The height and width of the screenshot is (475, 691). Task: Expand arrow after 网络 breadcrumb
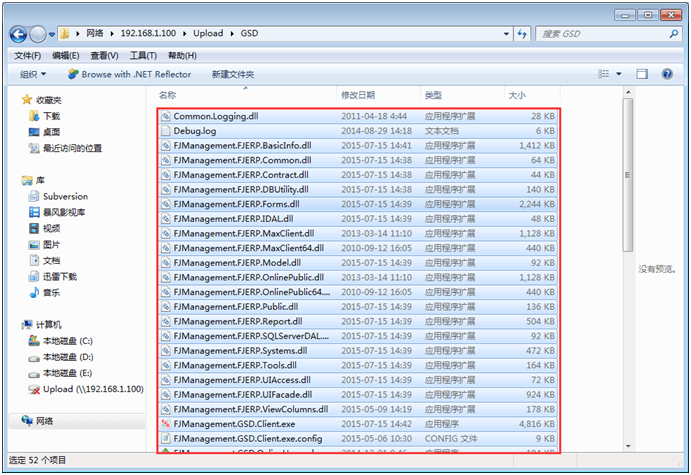(112, 33)
